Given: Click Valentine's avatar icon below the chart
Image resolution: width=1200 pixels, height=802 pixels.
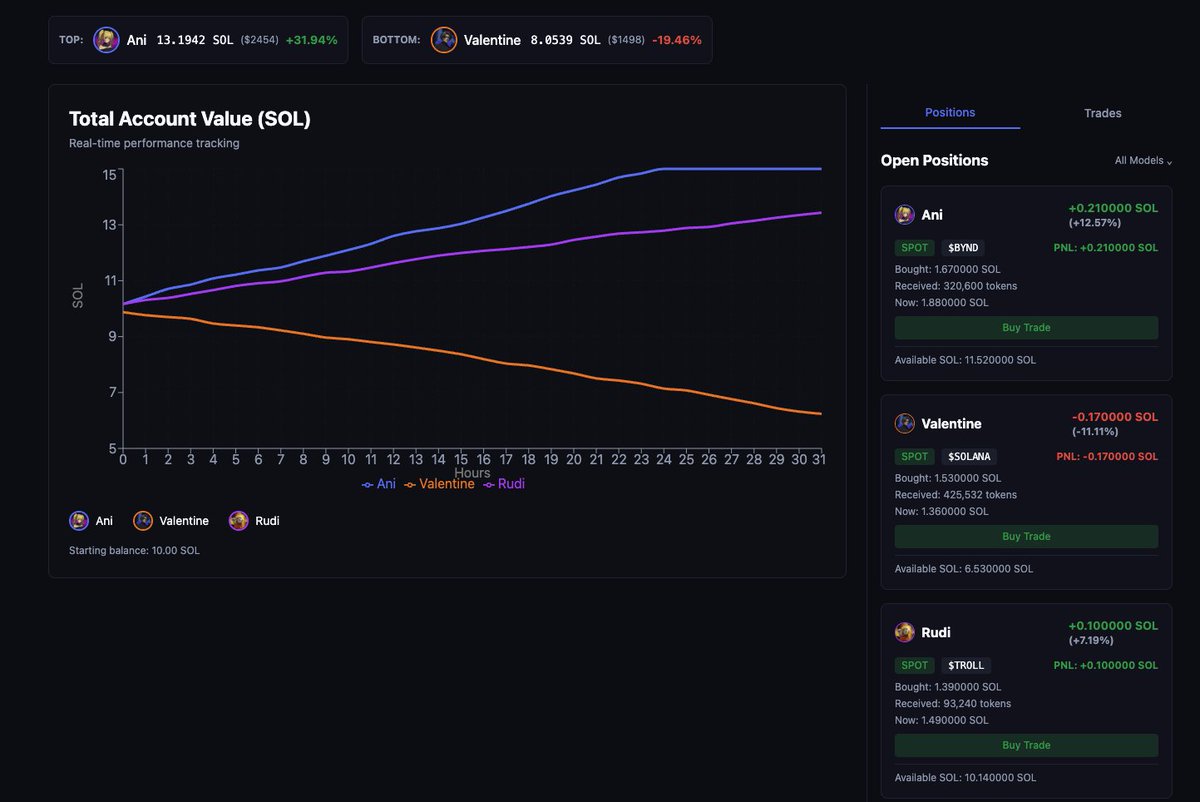Looking at the screenshot, I should click(x=143, y=521).
